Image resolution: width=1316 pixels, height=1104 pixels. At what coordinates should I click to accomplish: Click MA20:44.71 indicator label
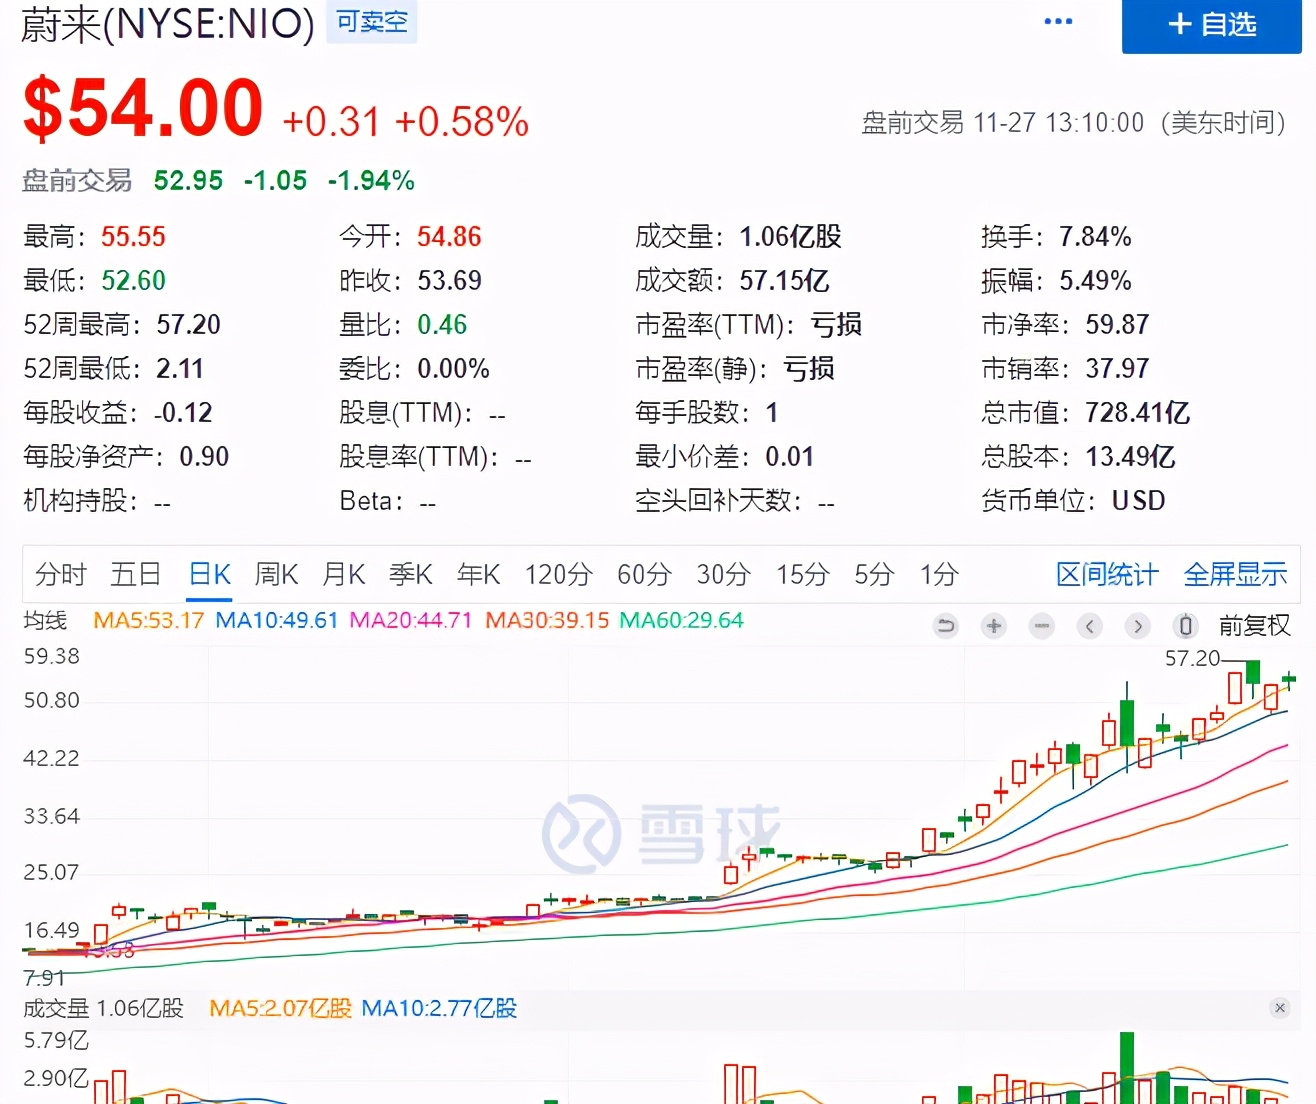coord(410,620)
